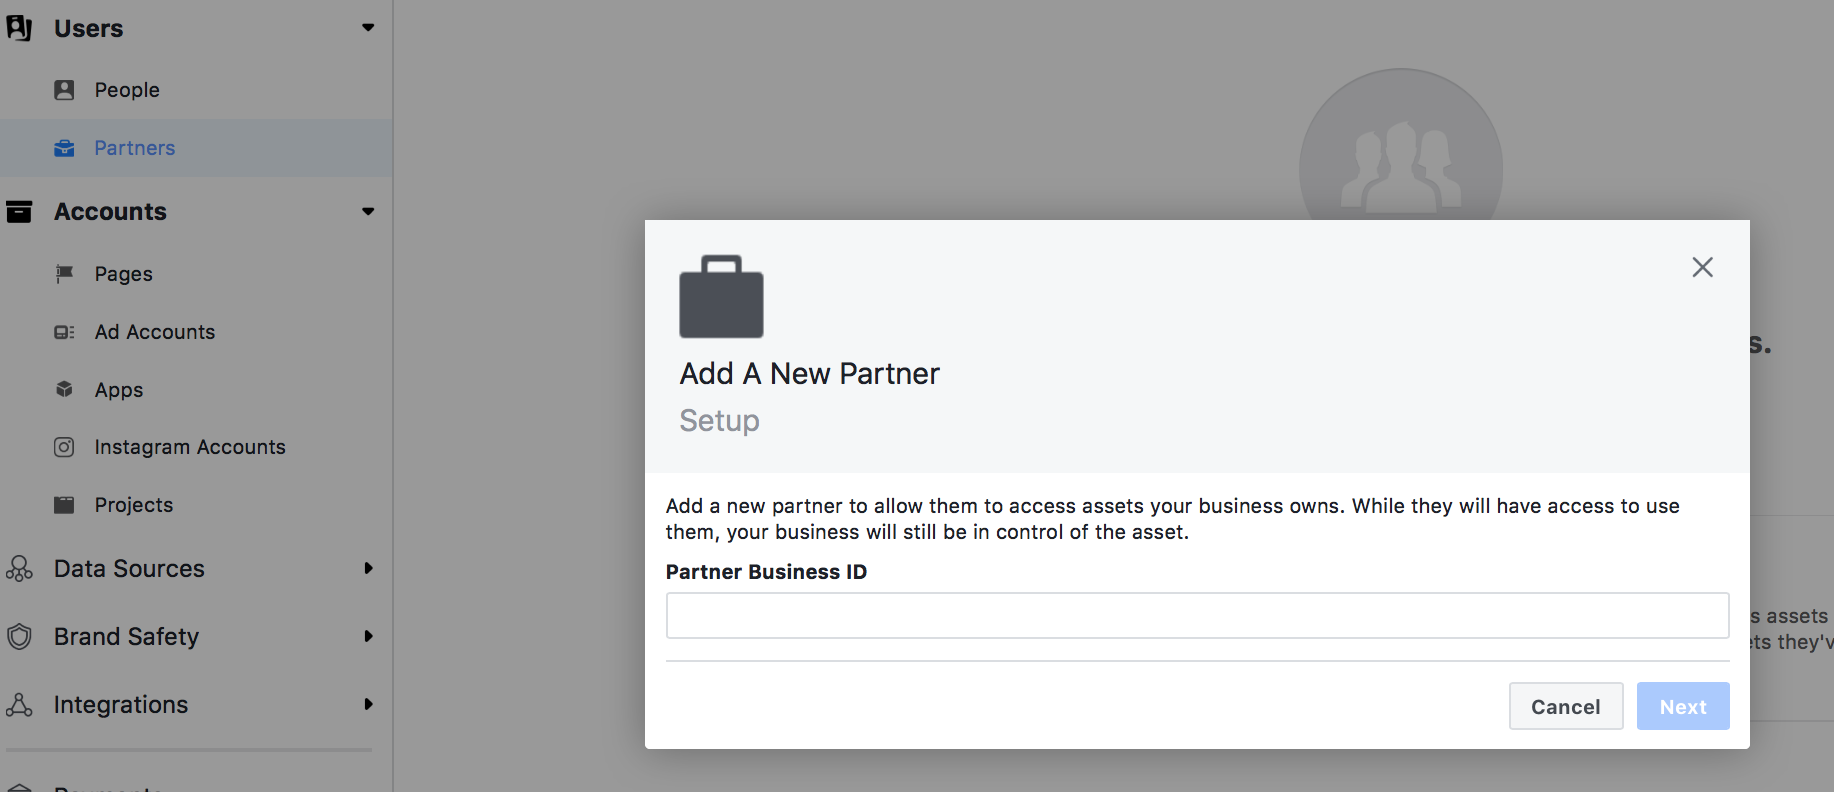Click the Data Sources icon
This screenshot has width=1834, height=792.
(19, 569)
